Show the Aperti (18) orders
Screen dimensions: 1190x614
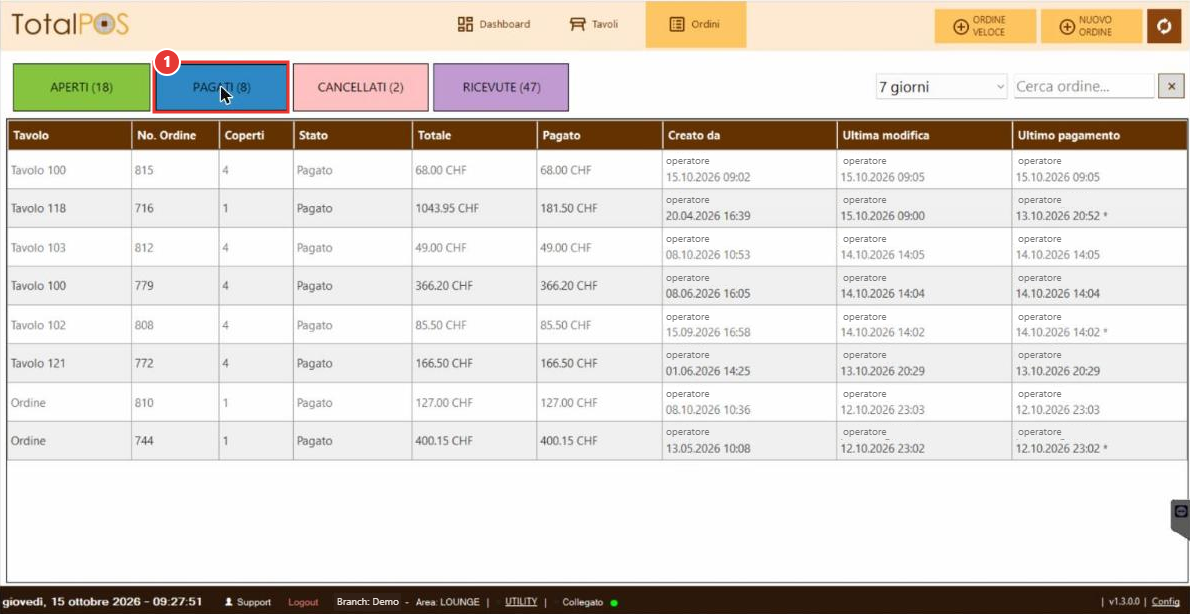click(x=81, y=87)
